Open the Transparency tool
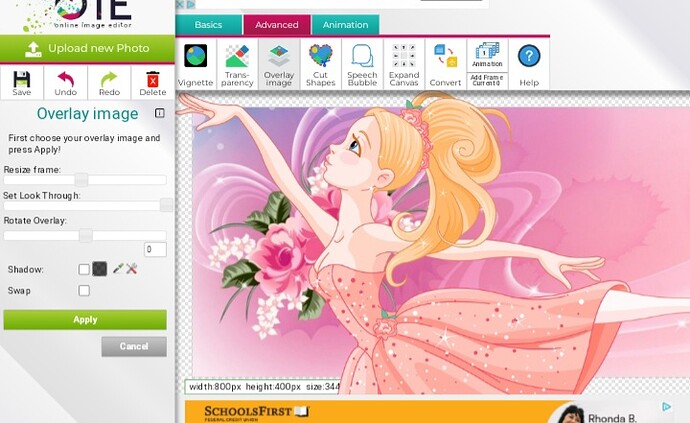This screenshot has height=423, width=690. pos(237,63)
